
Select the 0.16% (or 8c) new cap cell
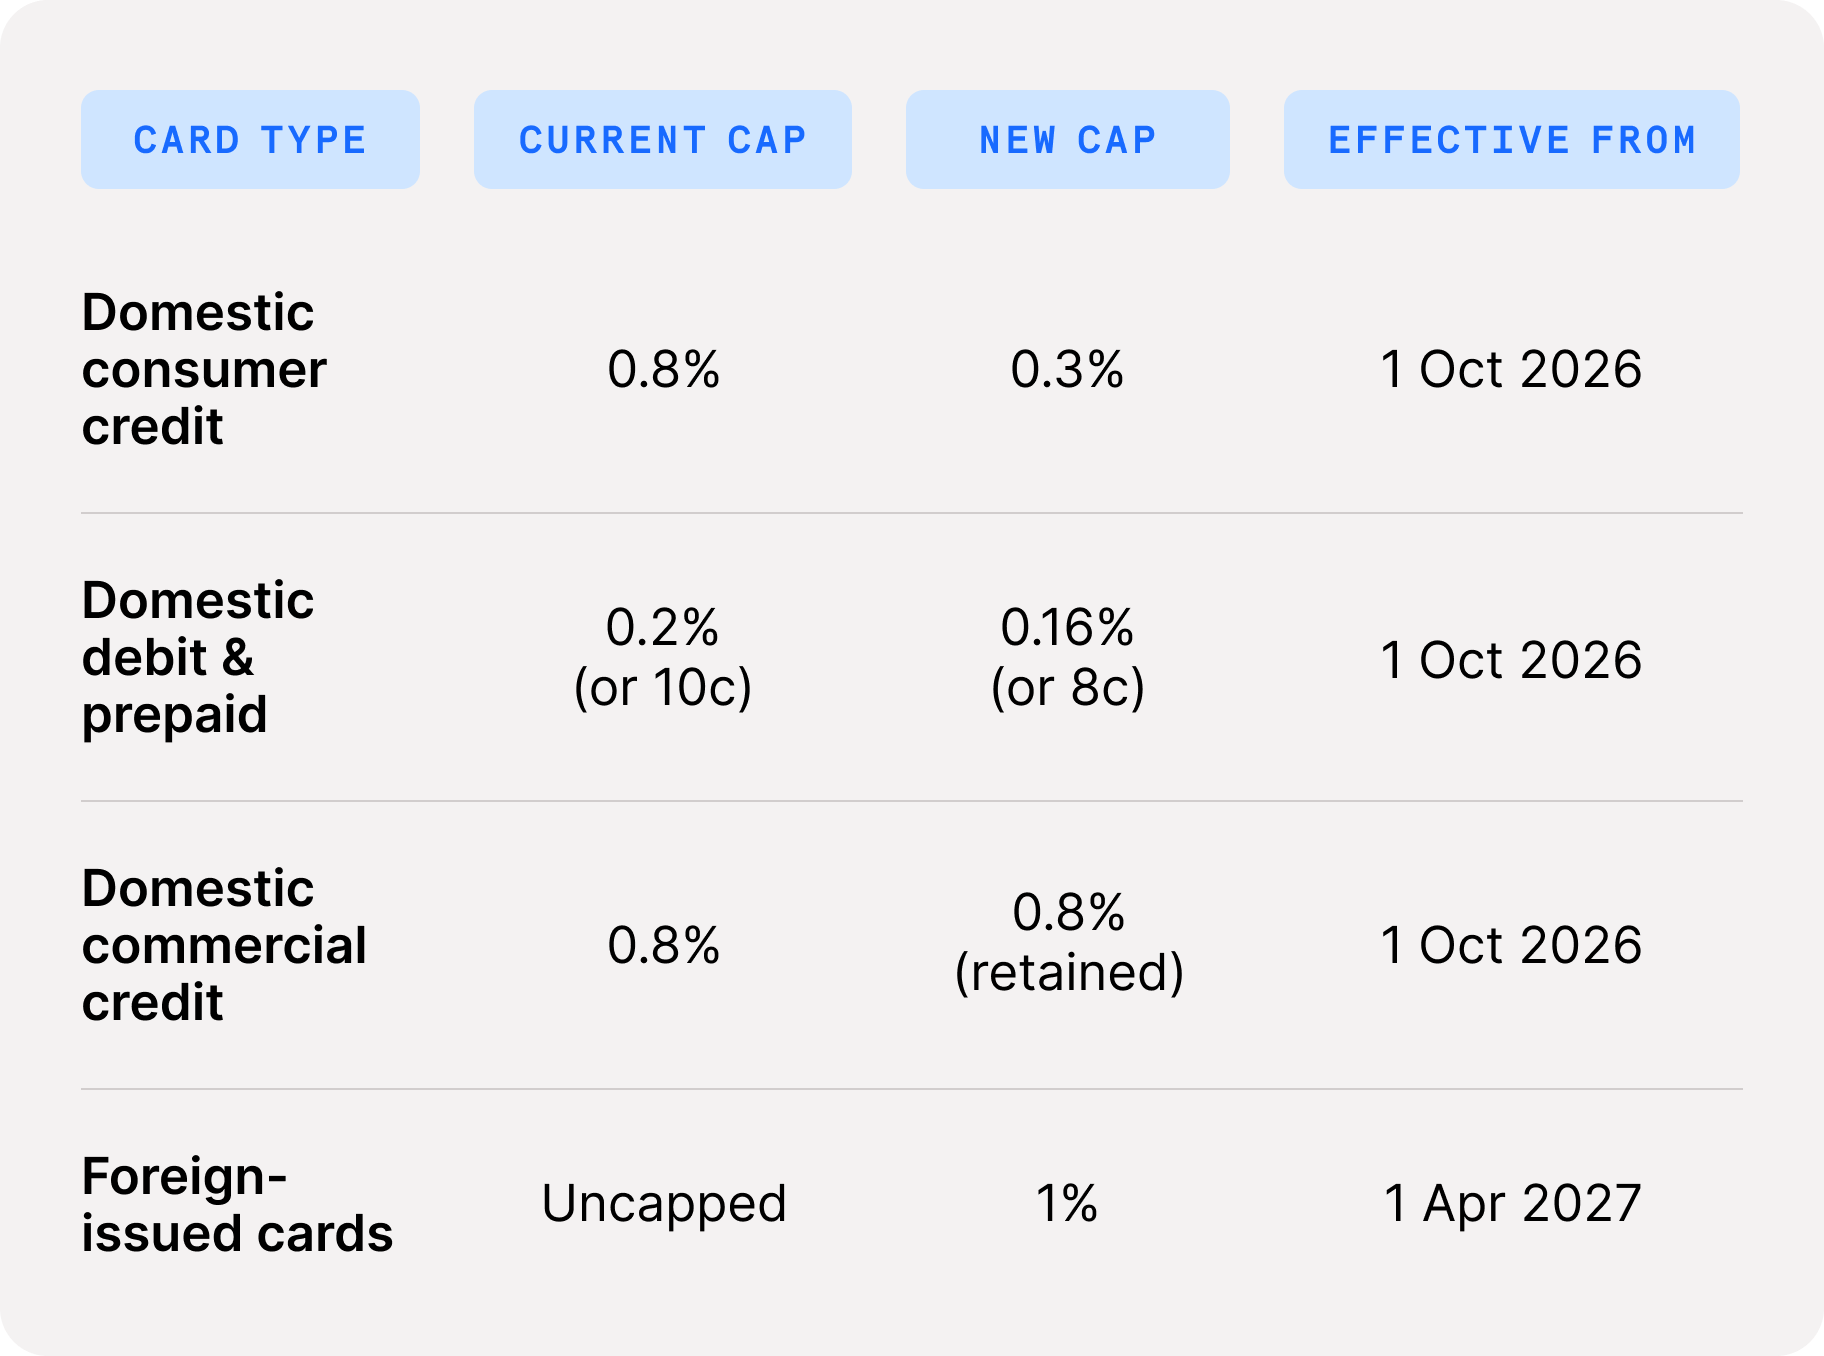[1067, 657]
